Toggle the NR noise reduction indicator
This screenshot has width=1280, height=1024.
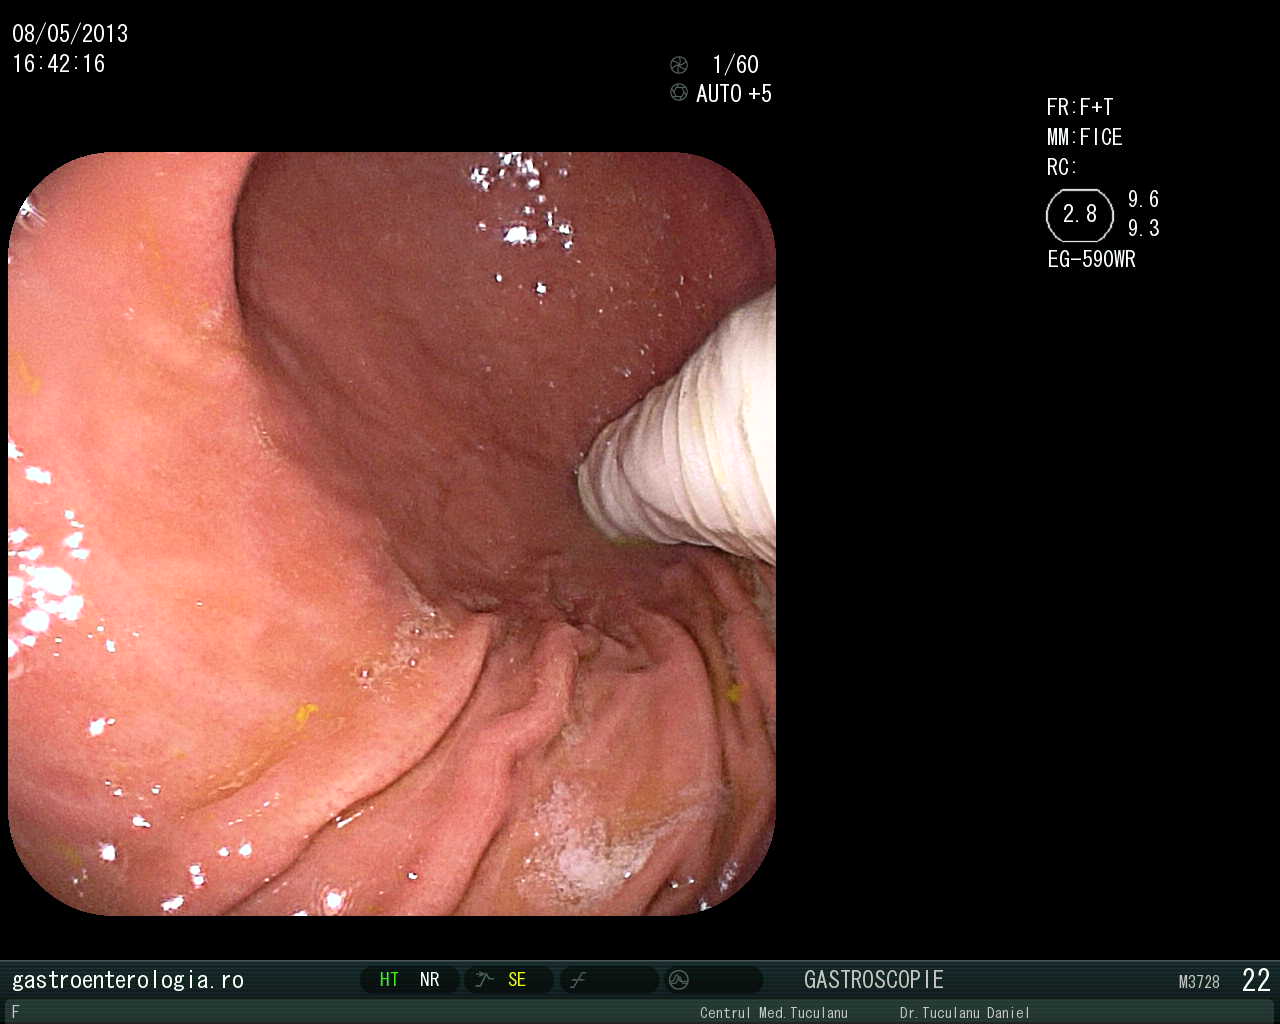click(x=430, y=980)
